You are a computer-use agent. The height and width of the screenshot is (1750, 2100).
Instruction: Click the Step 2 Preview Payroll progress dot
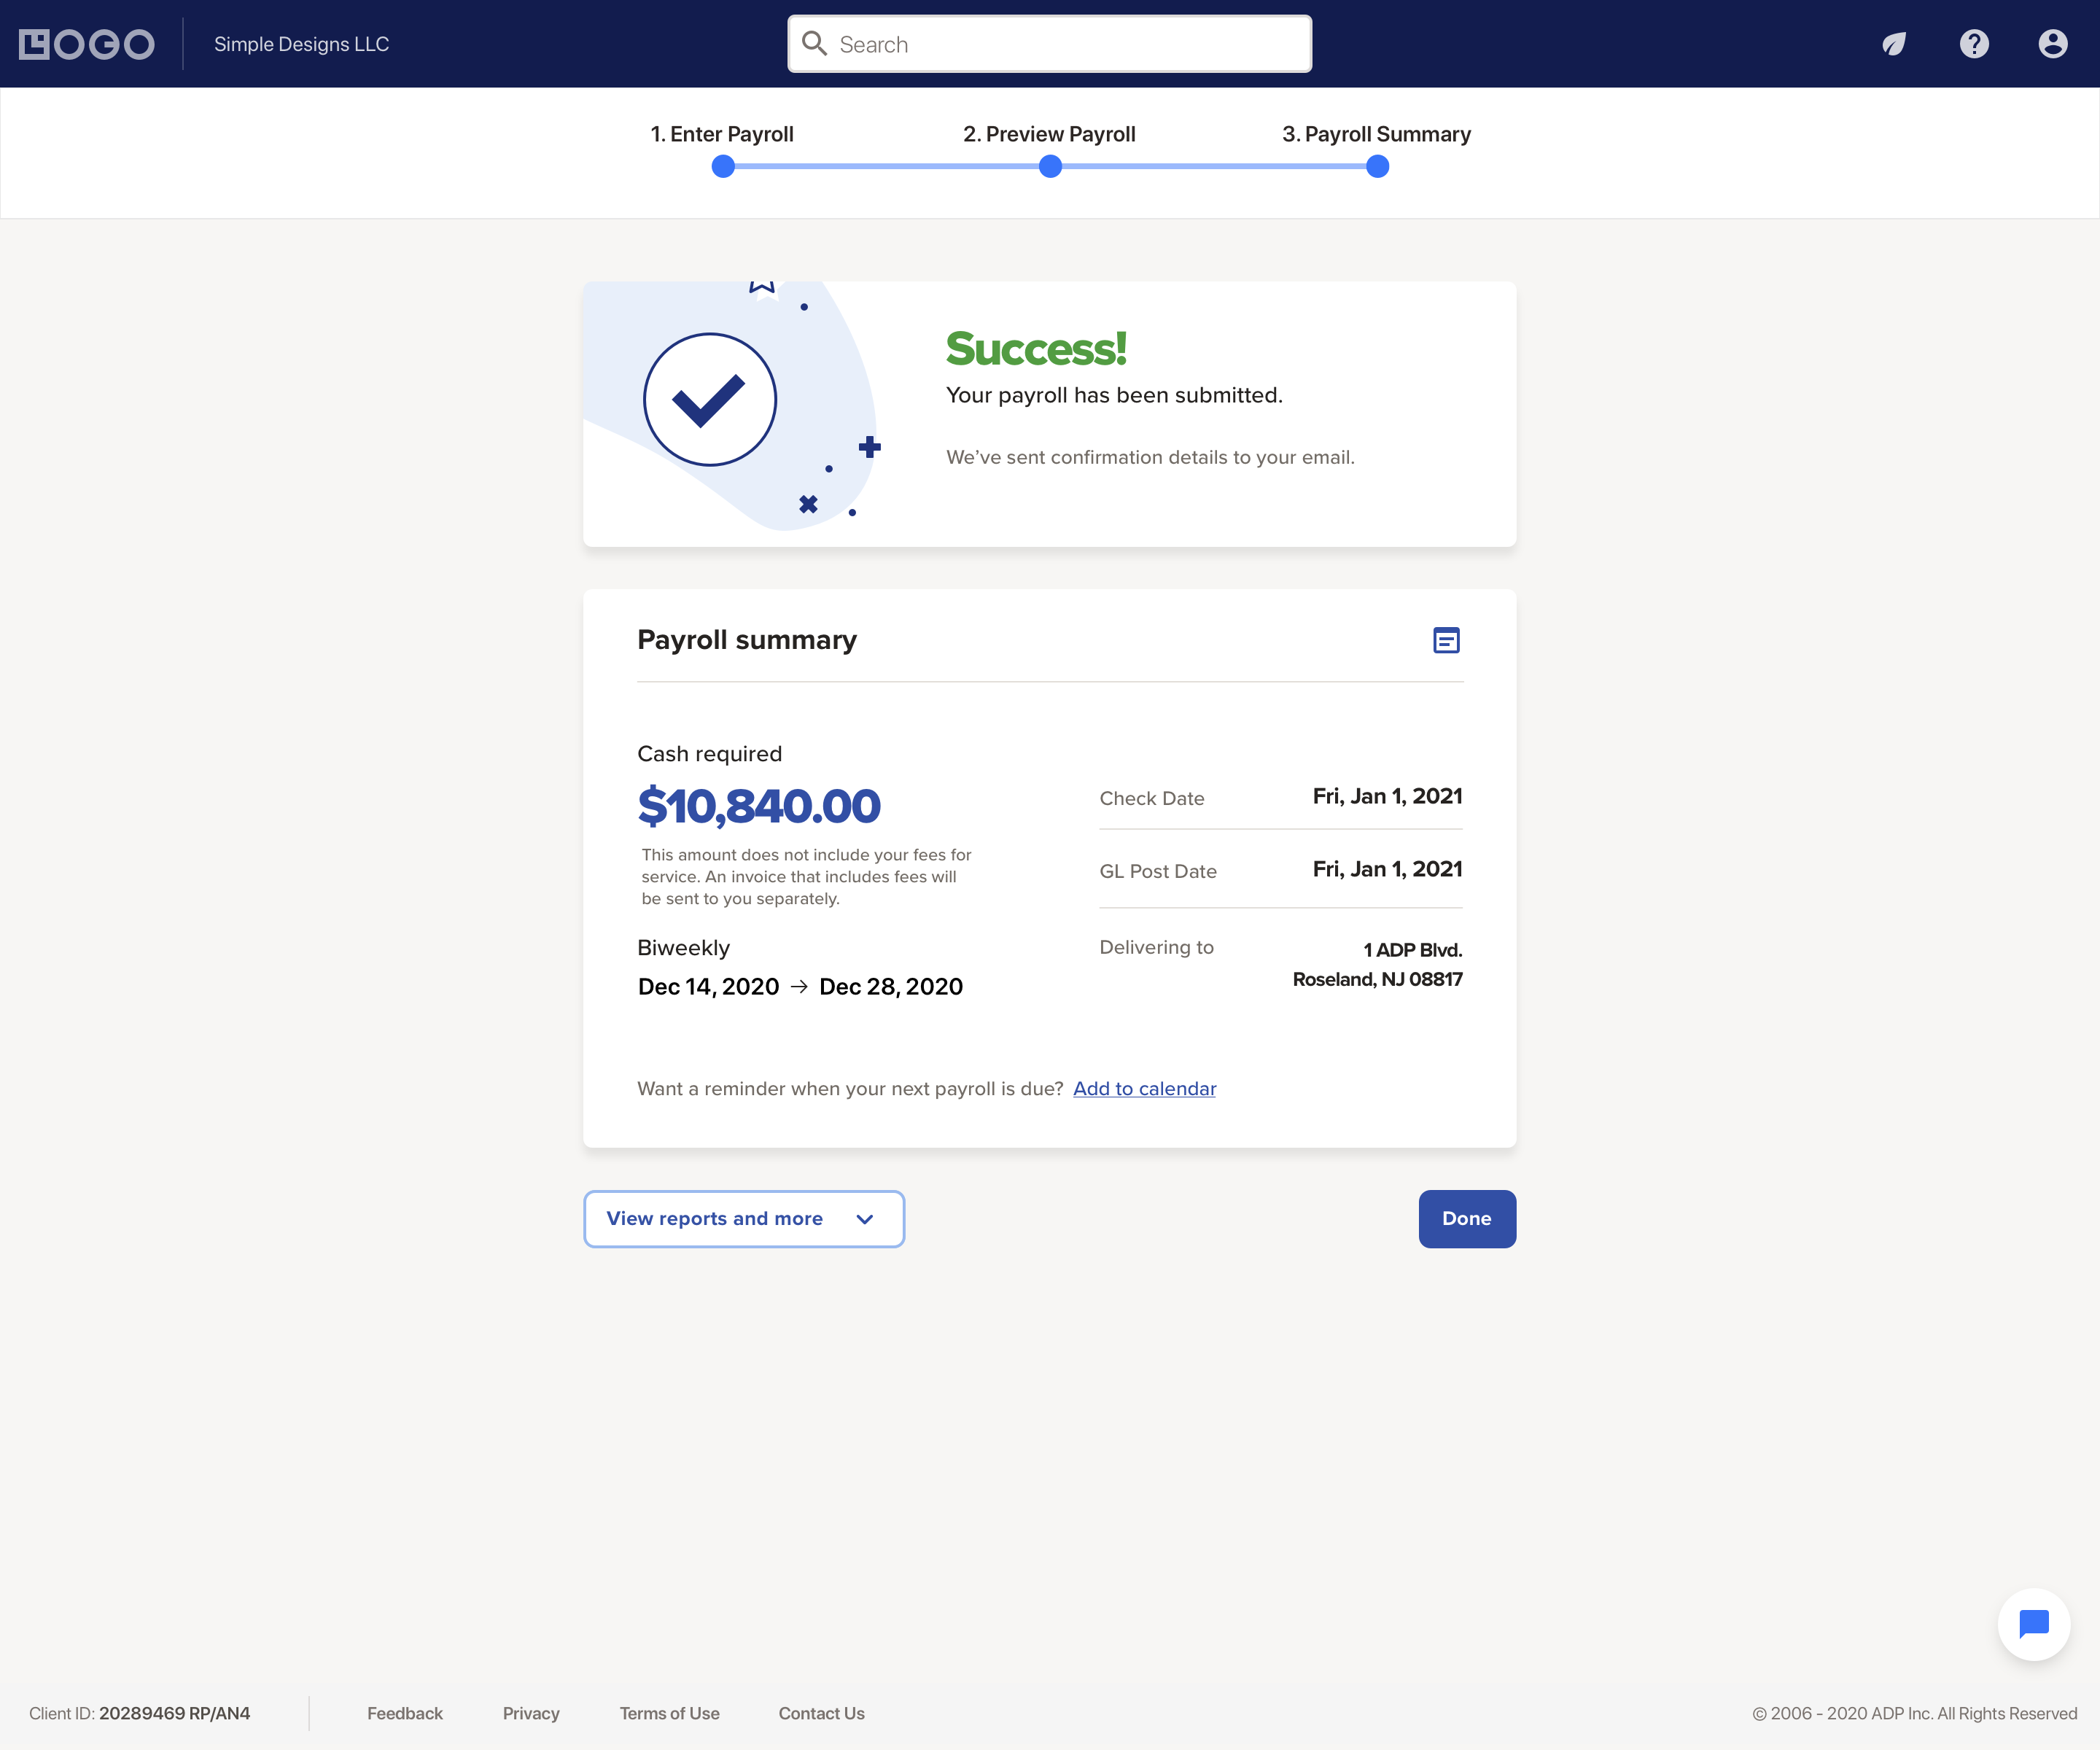point(1050,164)
